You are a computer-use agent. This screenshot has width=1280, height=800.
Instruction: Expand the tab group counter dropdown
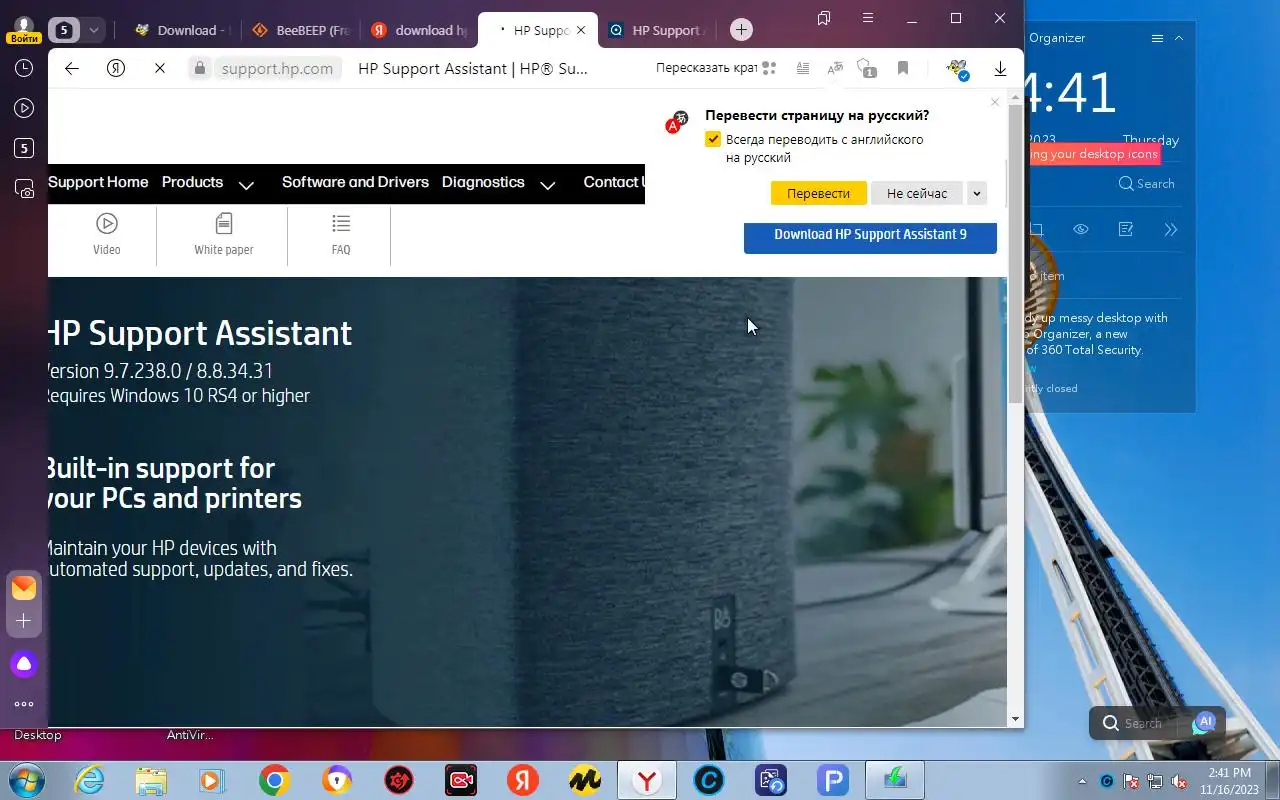click(93, 30)
